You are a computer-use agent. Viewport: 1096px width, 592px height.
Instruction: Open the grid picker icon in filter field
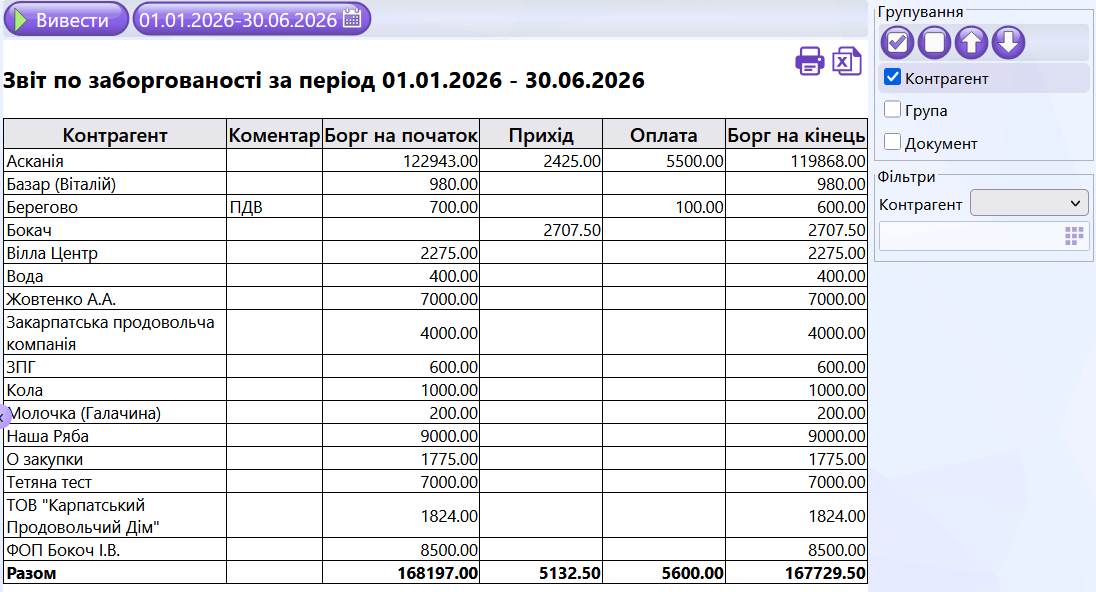pyautogui.click(x=1074, y=236)
